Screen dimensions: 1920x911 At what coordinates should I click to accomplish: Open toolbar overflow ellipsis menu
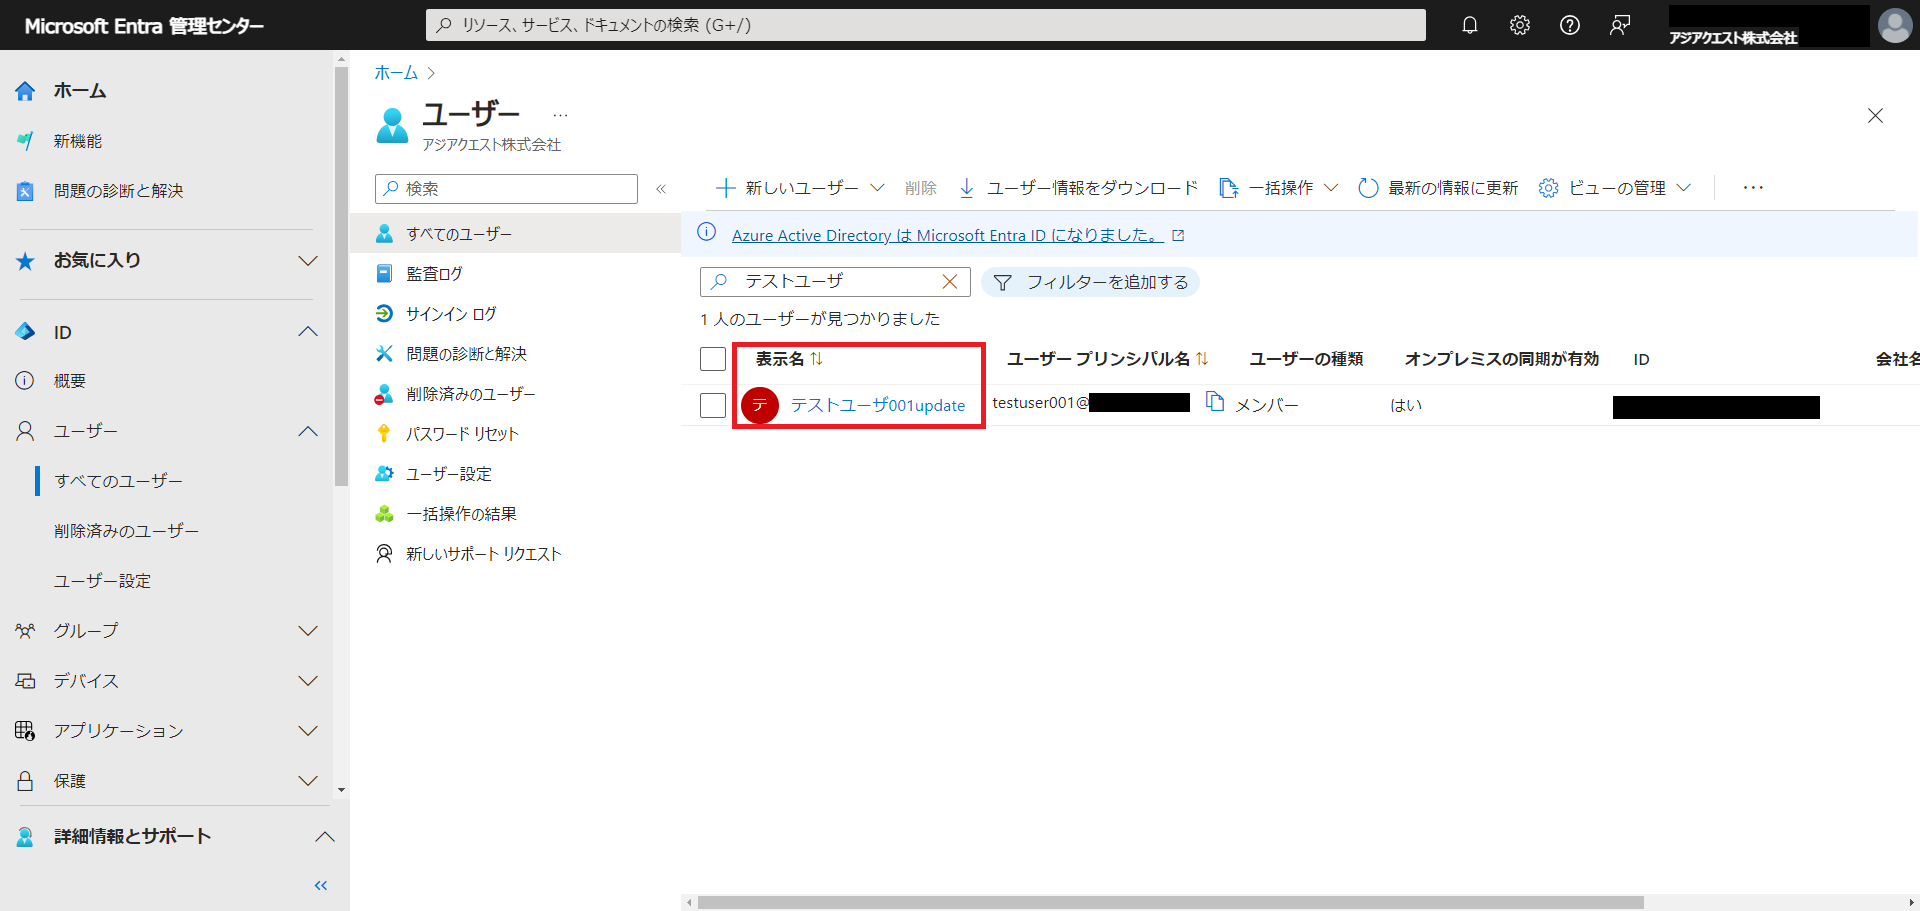1753,188
